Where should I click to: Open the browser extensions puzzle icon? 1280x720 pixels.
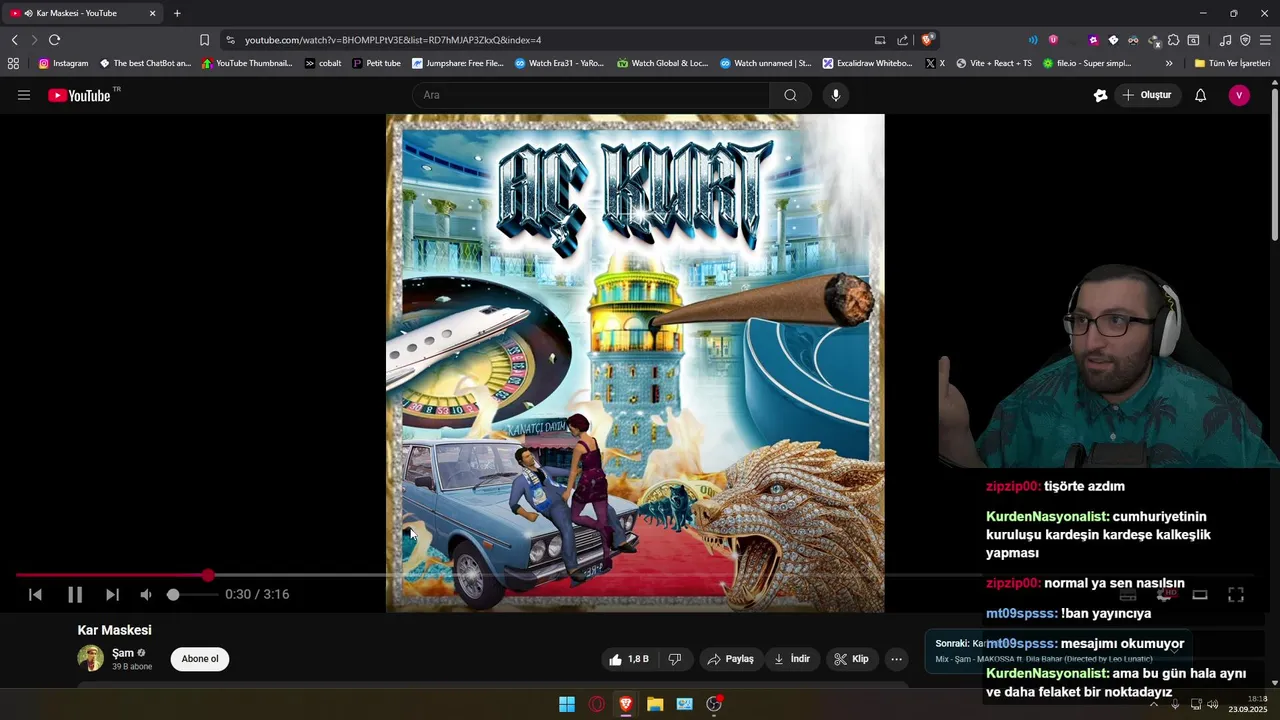point(1174,40)
